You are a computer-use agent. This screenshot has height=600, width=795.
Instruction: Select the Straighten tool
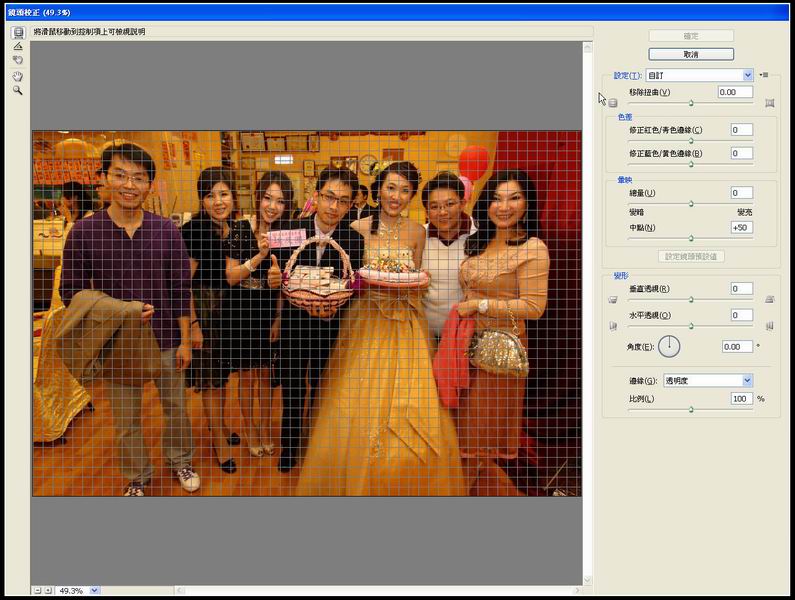[x=18, y=46]
